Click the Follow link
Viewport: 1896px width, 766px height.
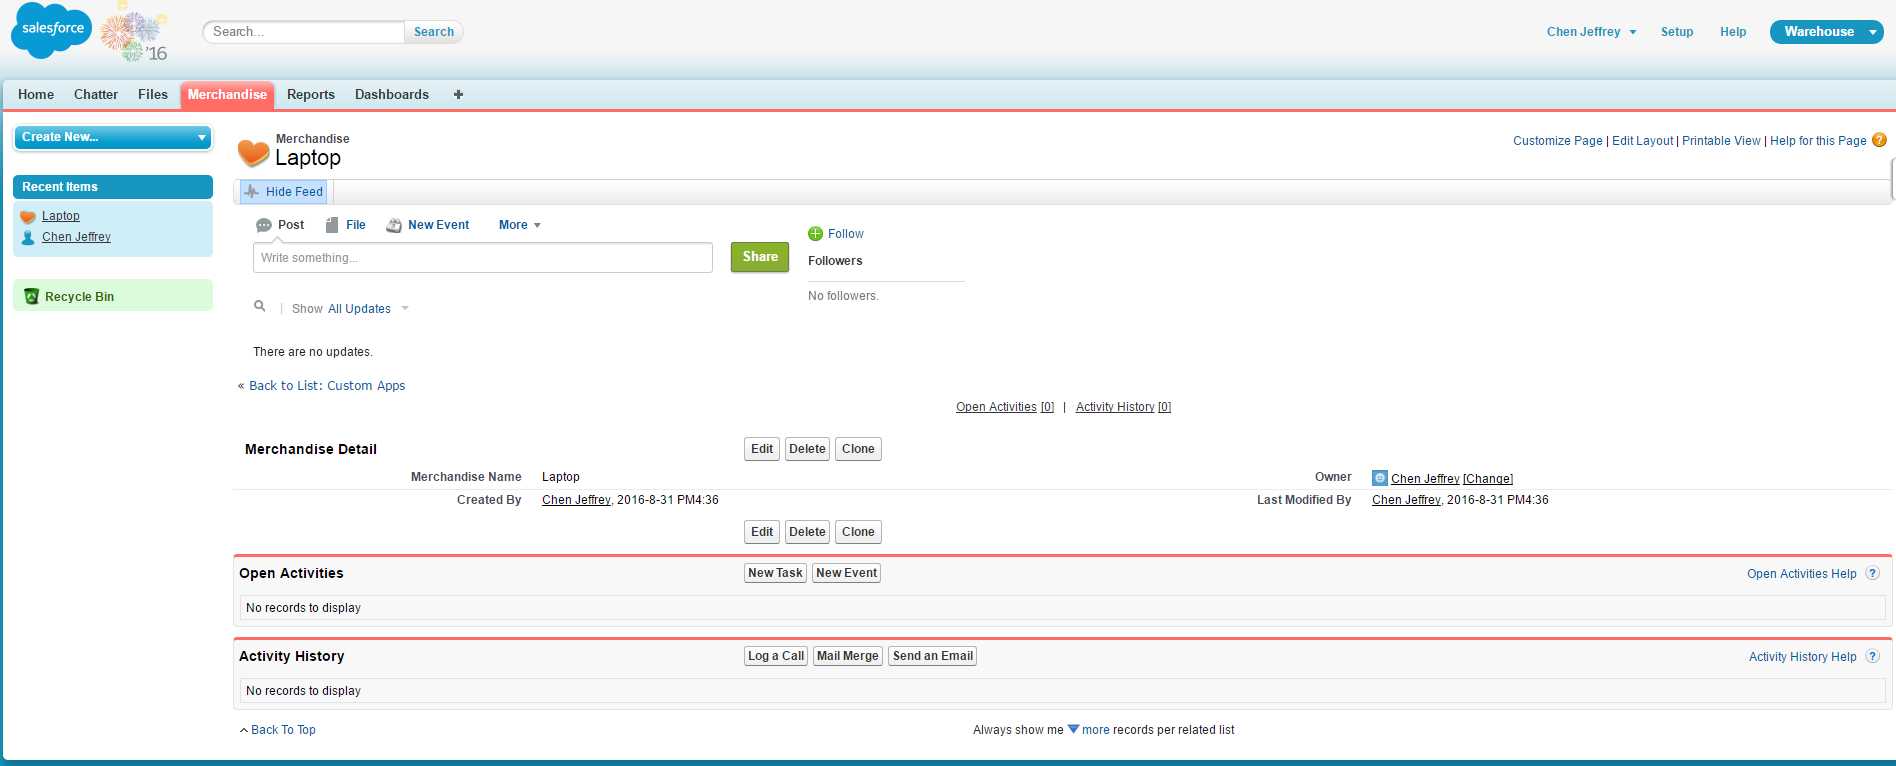[x=846, y=234]
